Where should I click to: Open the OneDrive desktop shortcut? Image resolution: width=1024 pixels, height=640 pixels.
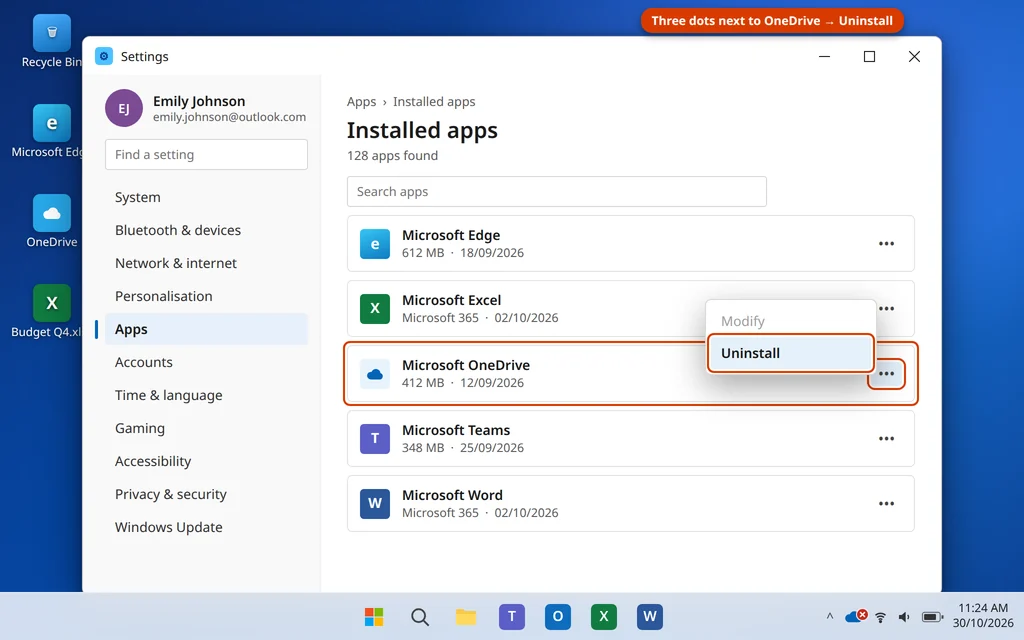(52, 221)
